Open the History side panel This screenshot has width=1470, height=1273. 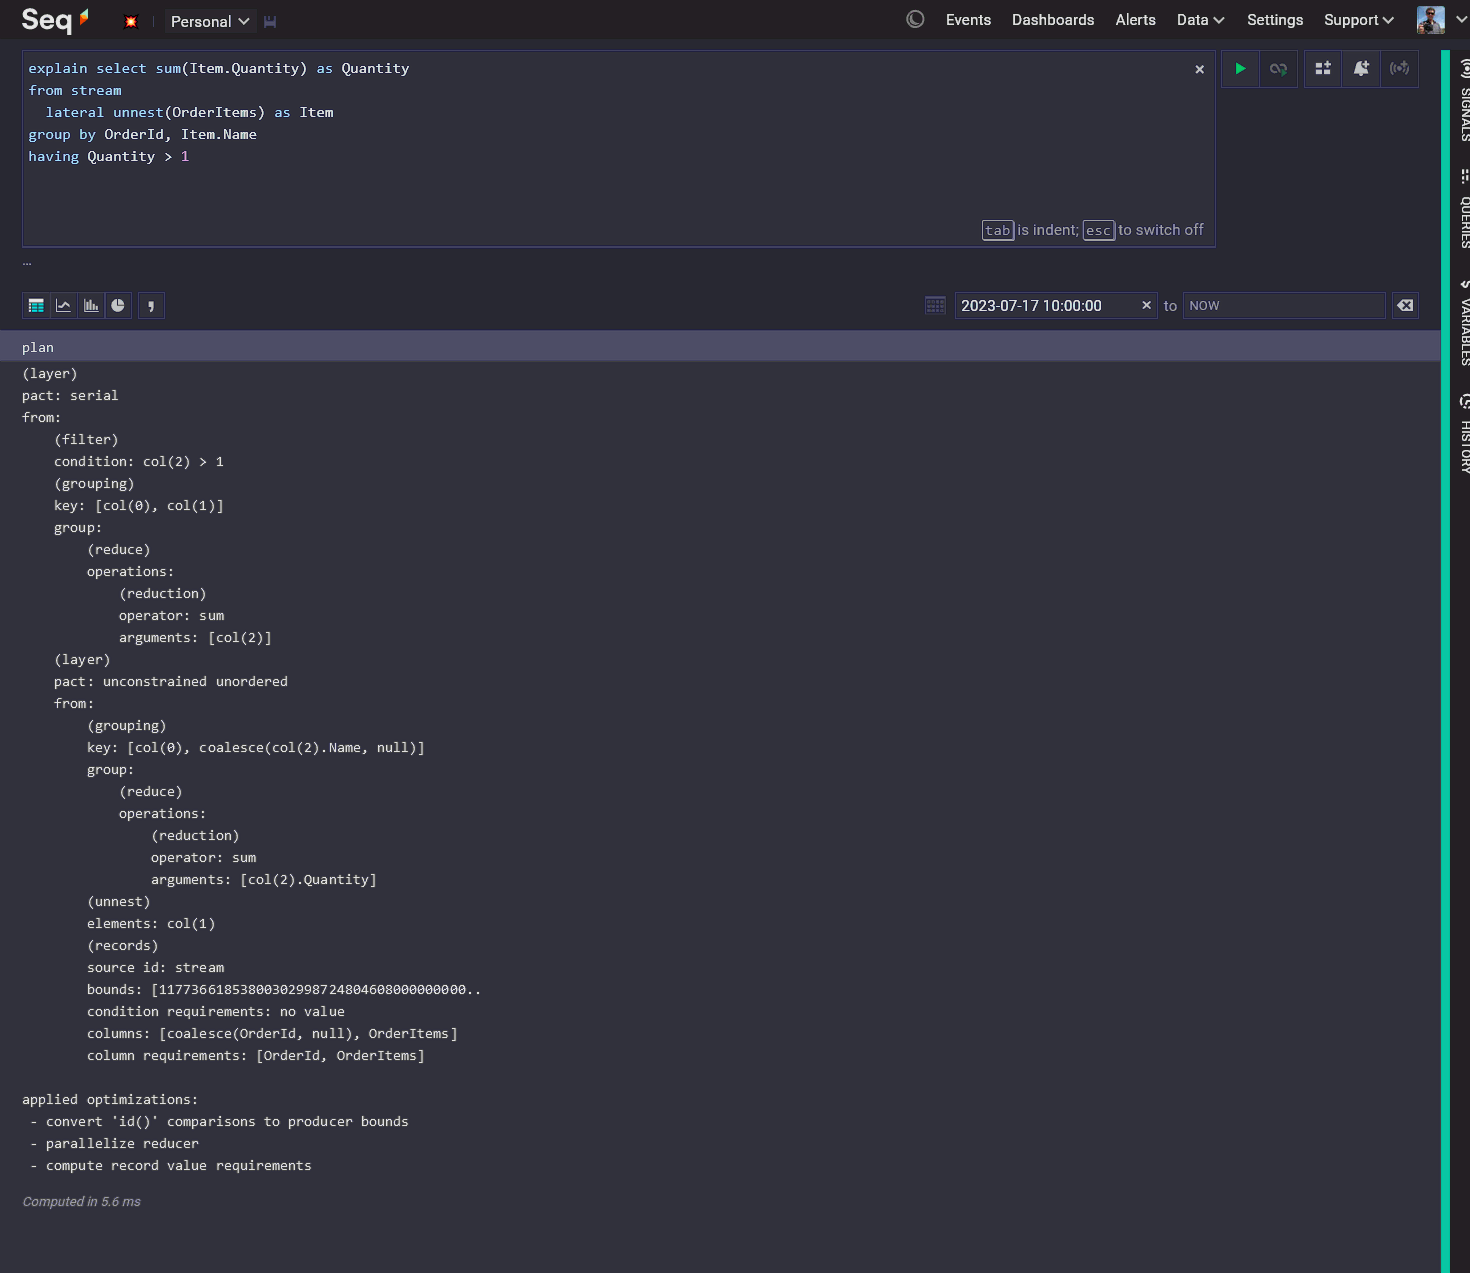point(1464,433)
